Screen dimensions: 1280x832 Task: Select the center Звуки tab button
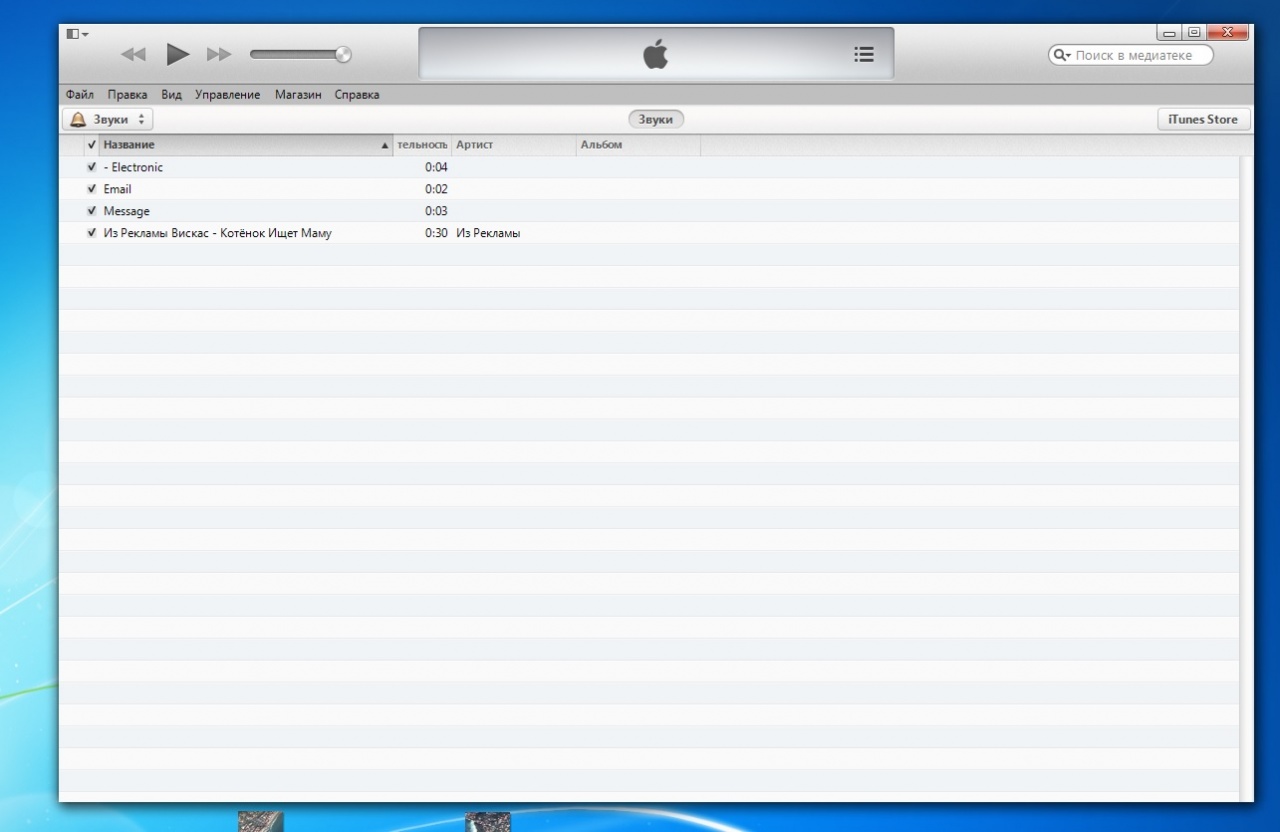tap(656, 119)
